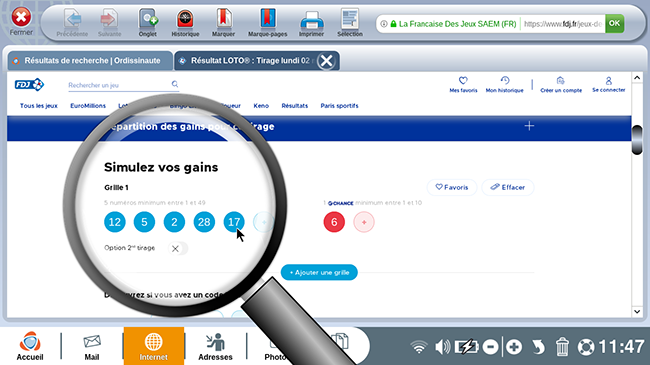This screenshot has height=365, width=650.
Task: Click the search magnifier icon
Action: [175, 84]
